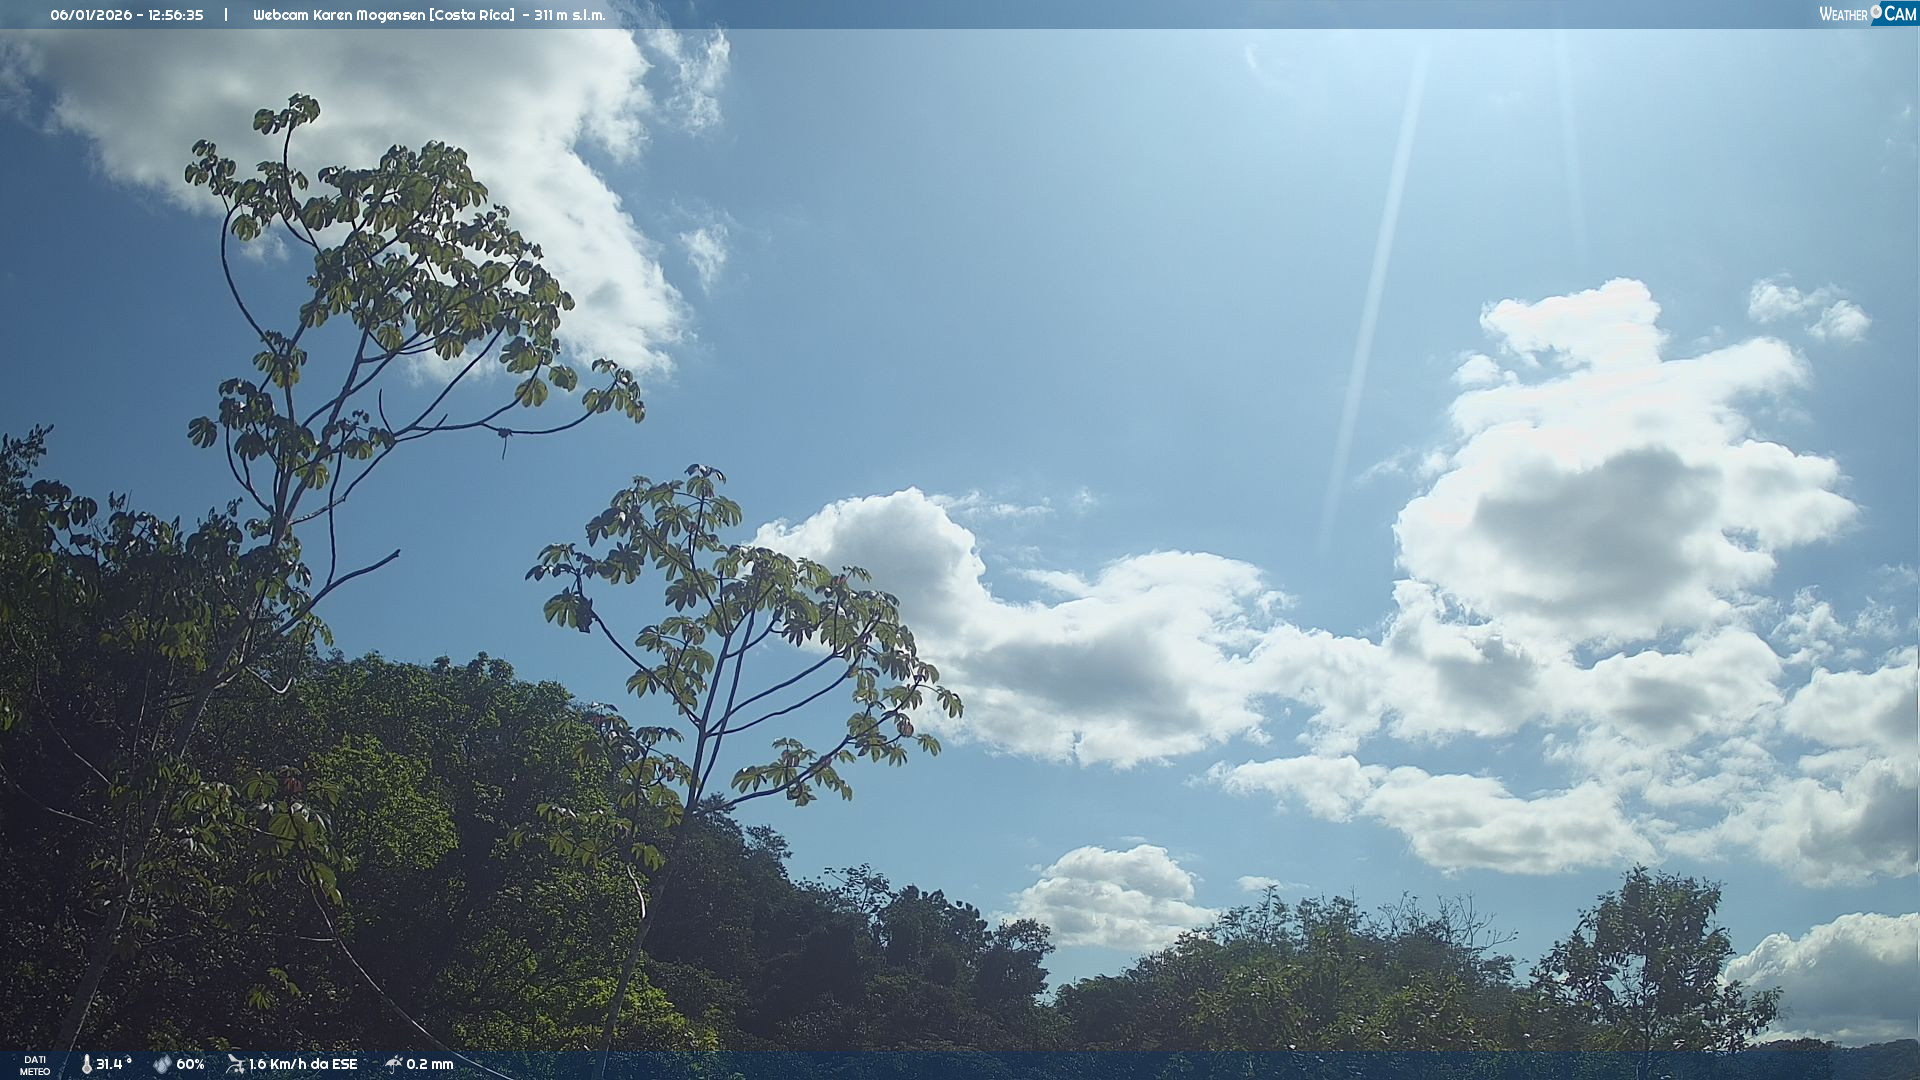Click the 311 m s.l.m. altitude text

[569, 15]
